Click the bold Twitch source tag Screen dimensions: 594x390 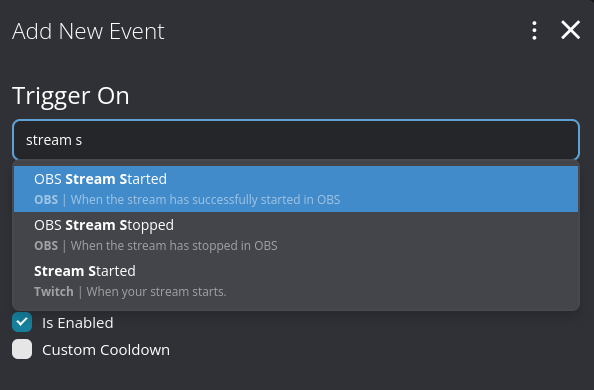coord(54,291)
